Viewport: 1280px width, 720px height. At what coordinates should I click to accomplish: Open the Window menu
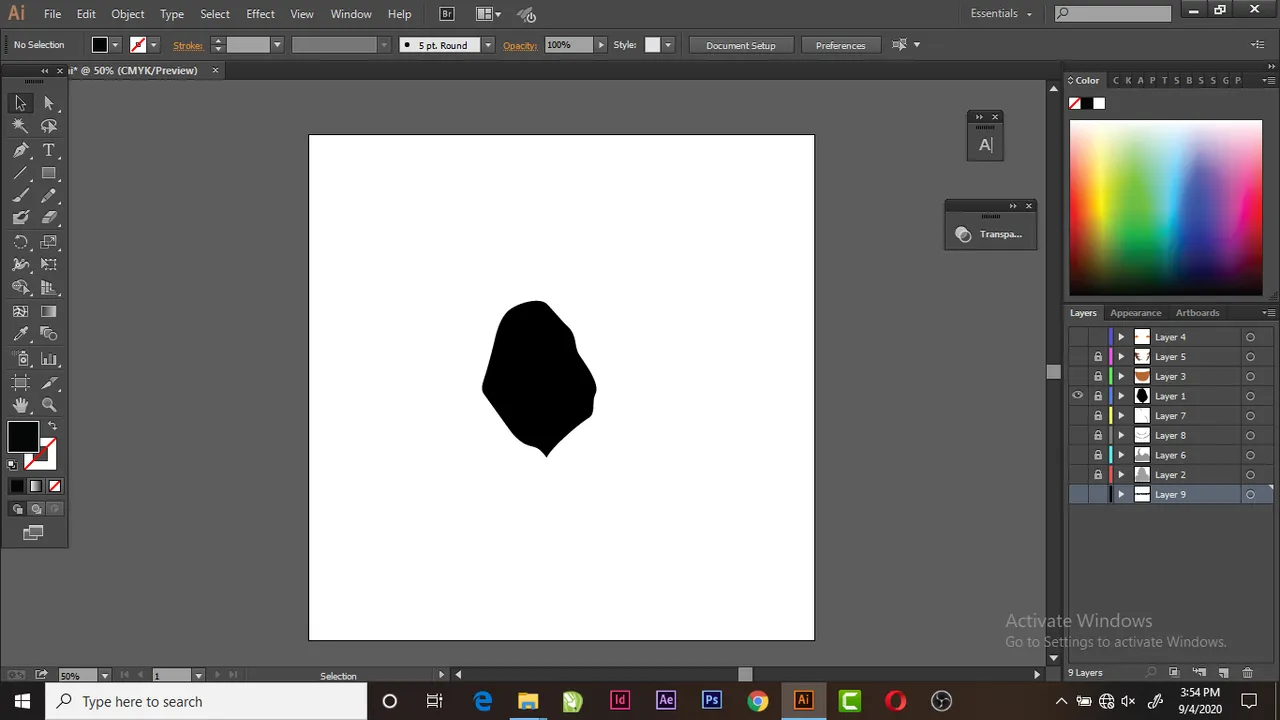point(351,14)
